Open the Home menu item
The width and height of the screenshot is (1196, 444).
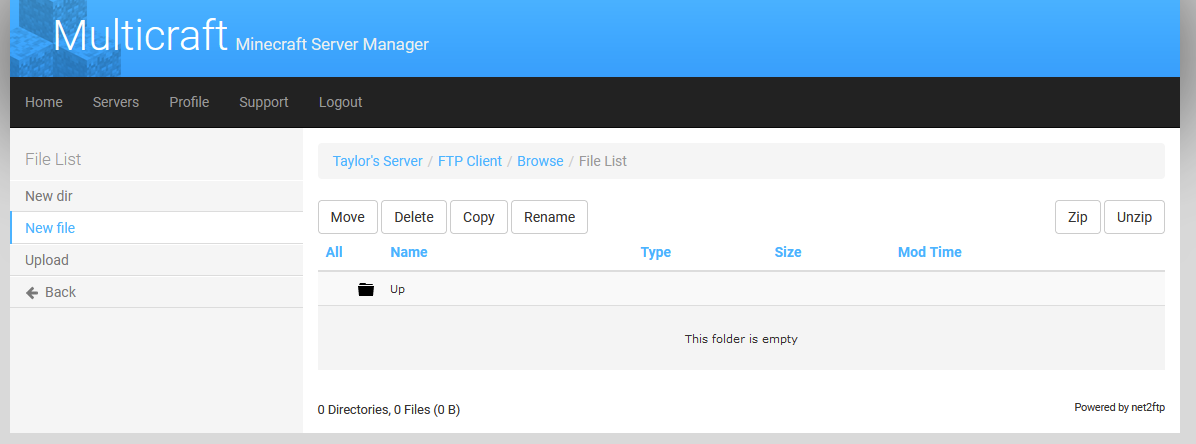(x=44, y=102)
